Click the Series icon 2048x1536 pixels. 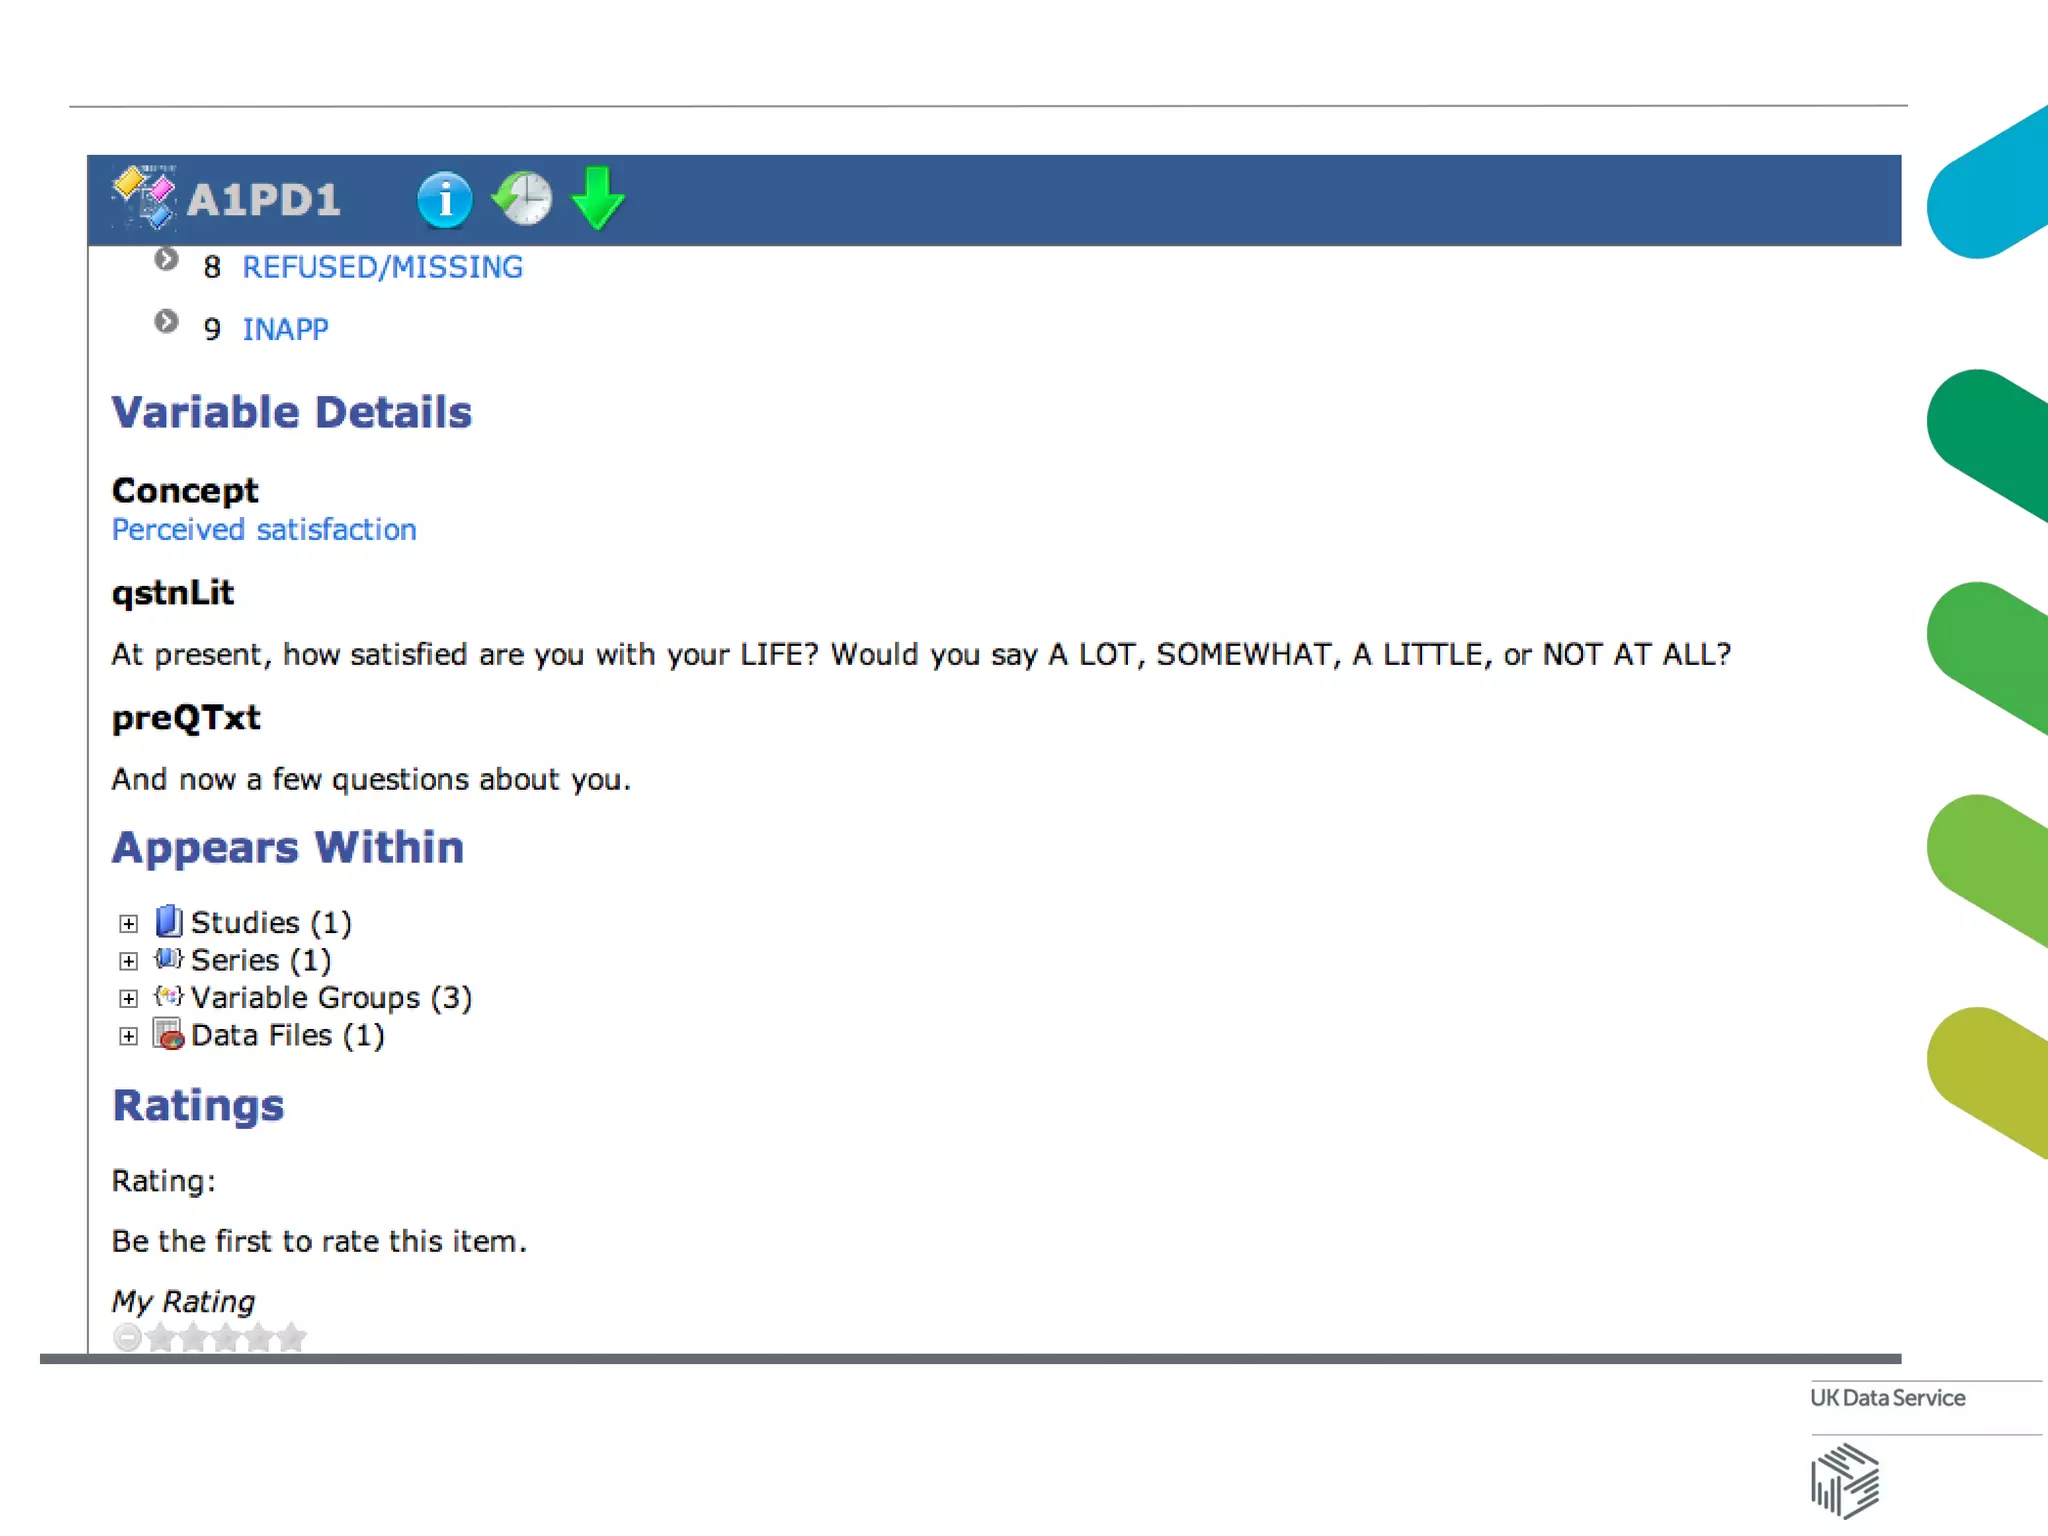coord(169,959)
